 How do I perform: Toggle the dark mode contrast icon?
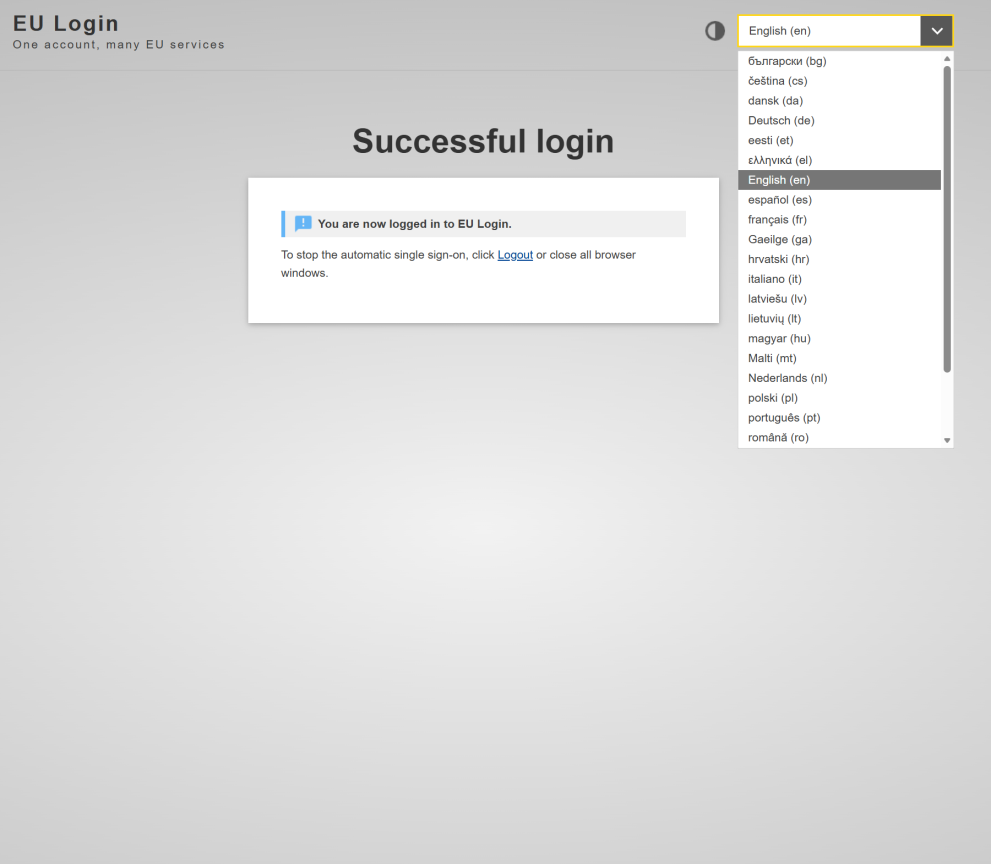click(714, 31)
